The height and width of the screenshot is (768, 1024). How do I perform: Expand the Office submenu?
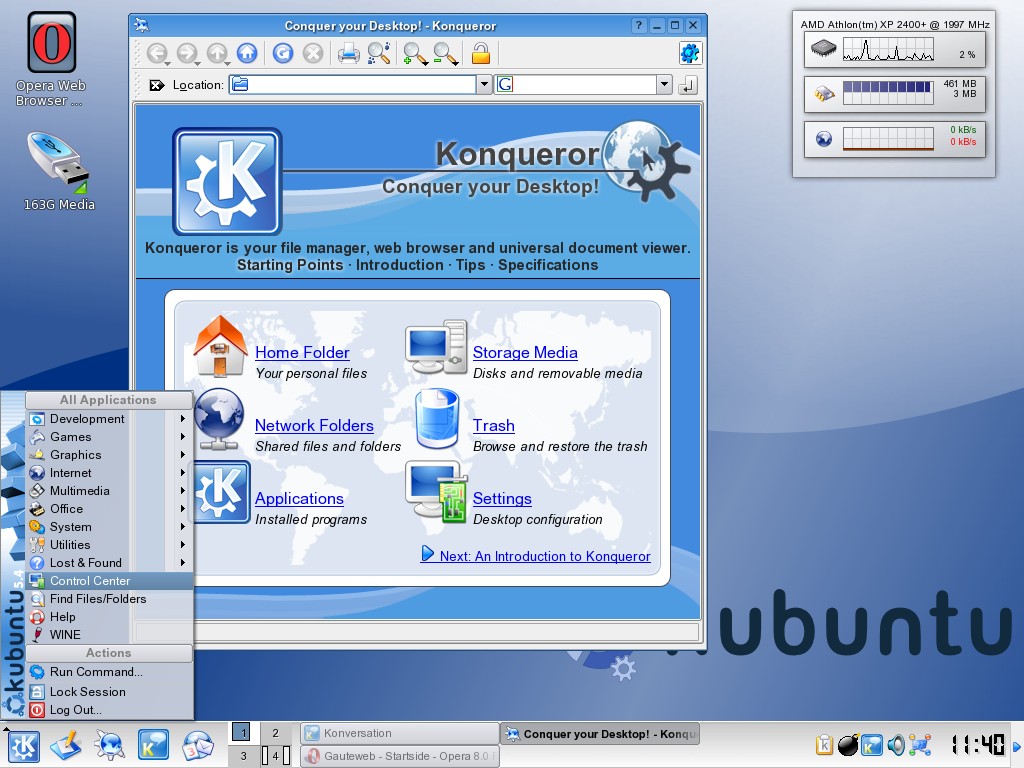pos(109,509)
